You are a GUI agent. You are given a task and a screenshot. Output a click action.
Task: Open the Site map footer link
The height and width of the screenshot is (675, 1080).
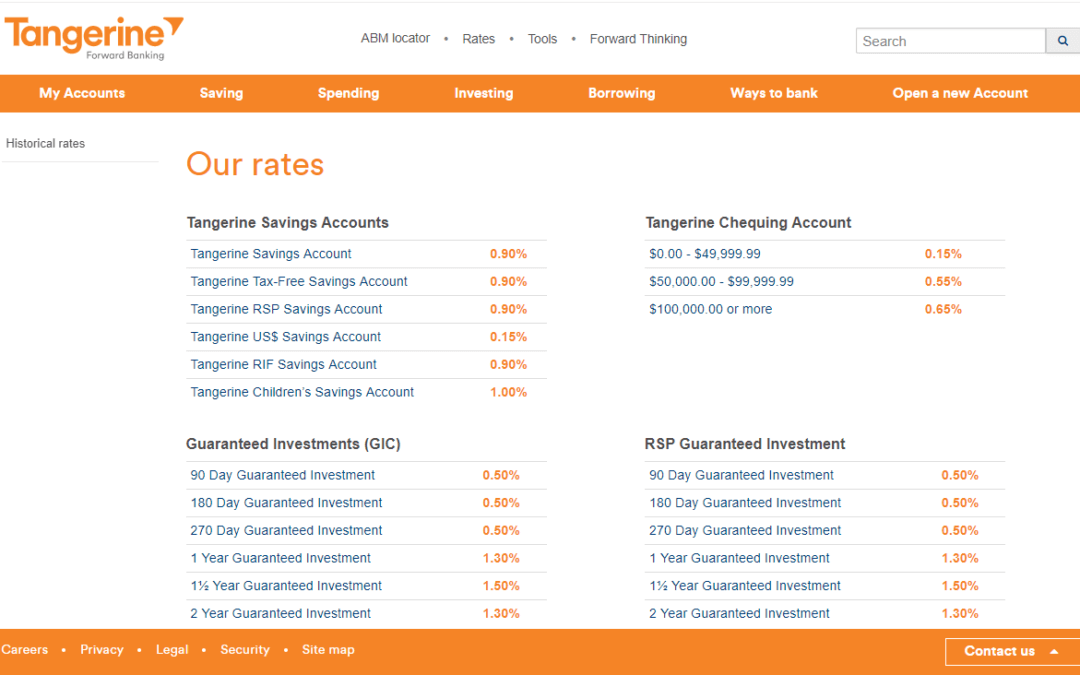click(328, 650)
